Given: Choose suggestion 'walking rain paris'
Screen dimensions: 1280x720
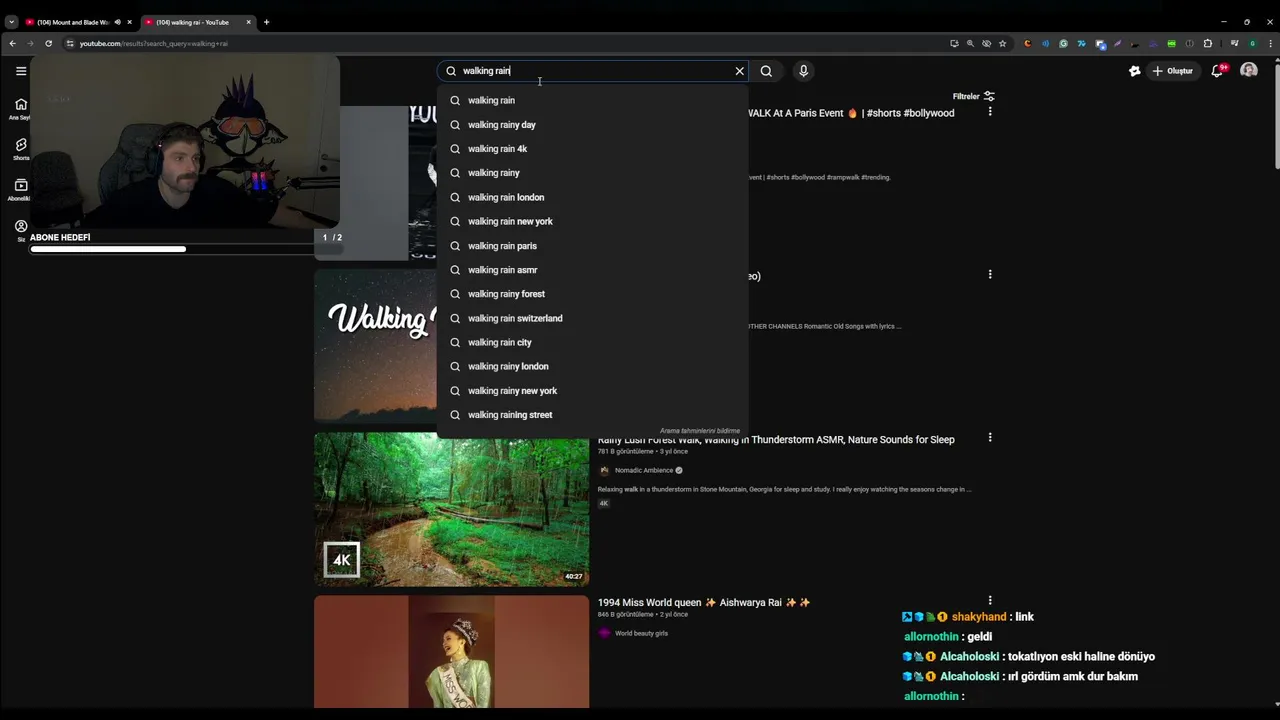Looking at the screenshot, I should 592,246.
